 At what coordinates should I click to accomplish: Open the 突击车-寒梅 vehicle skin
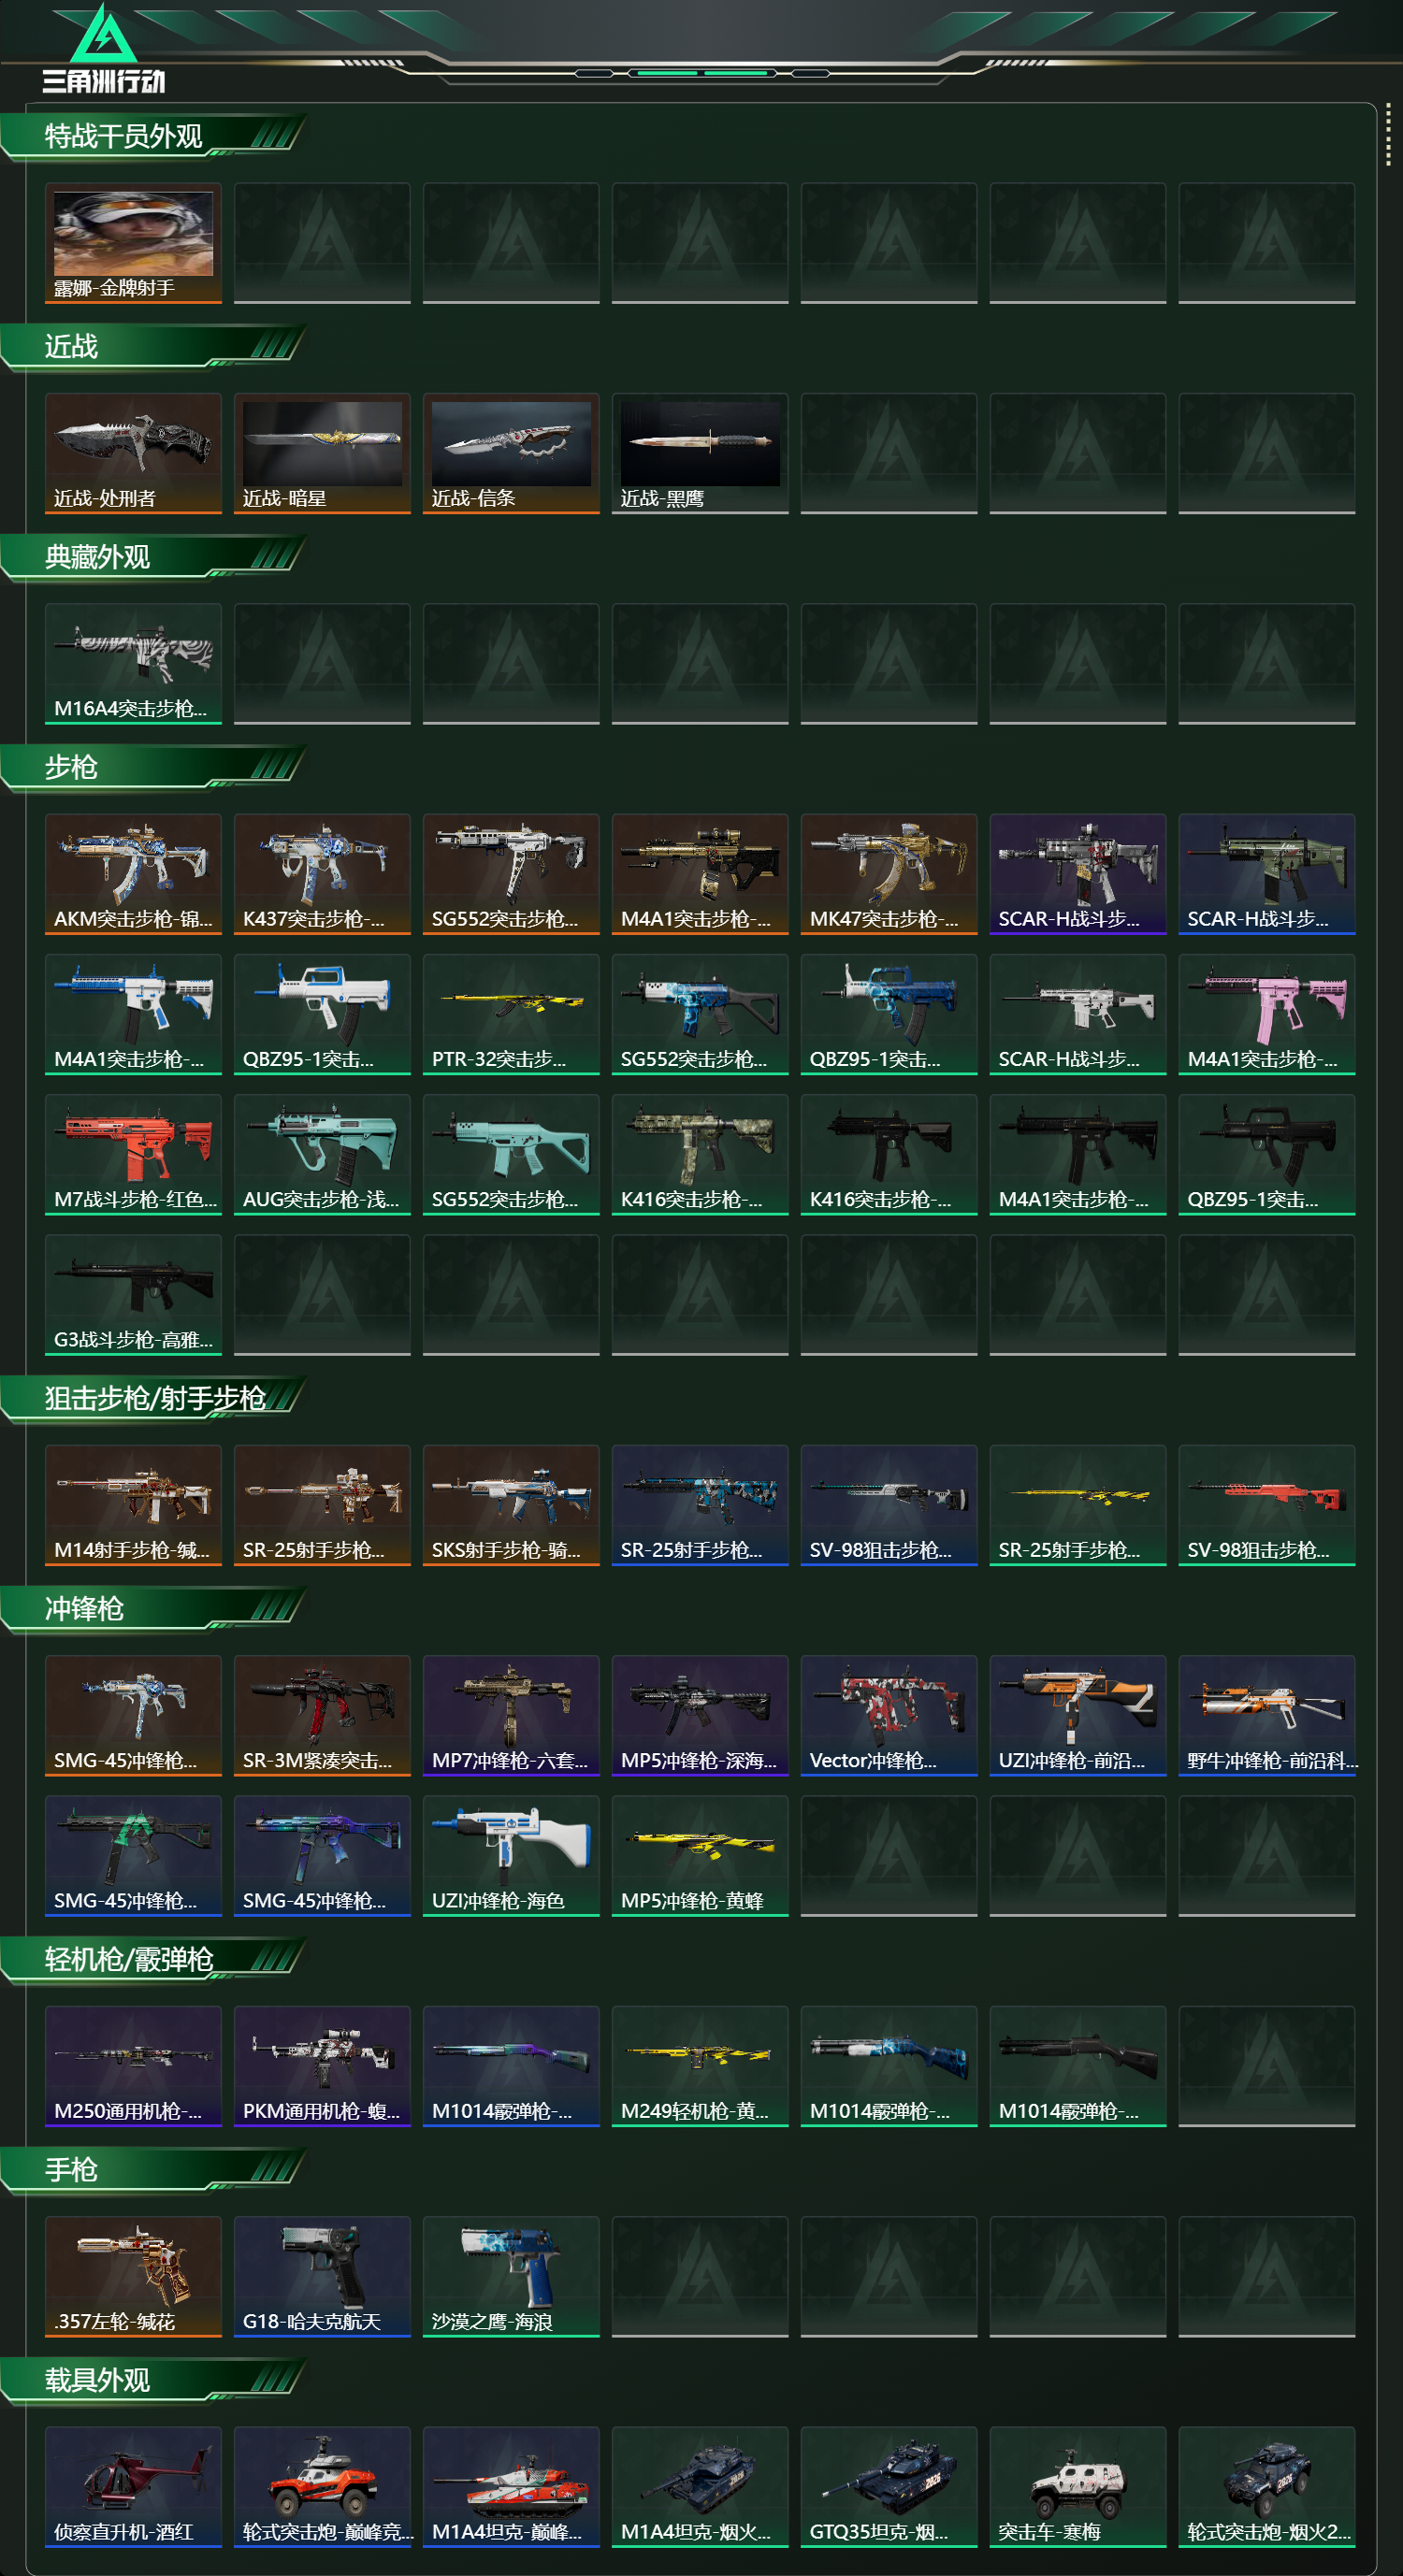tap(1078, 2486)
